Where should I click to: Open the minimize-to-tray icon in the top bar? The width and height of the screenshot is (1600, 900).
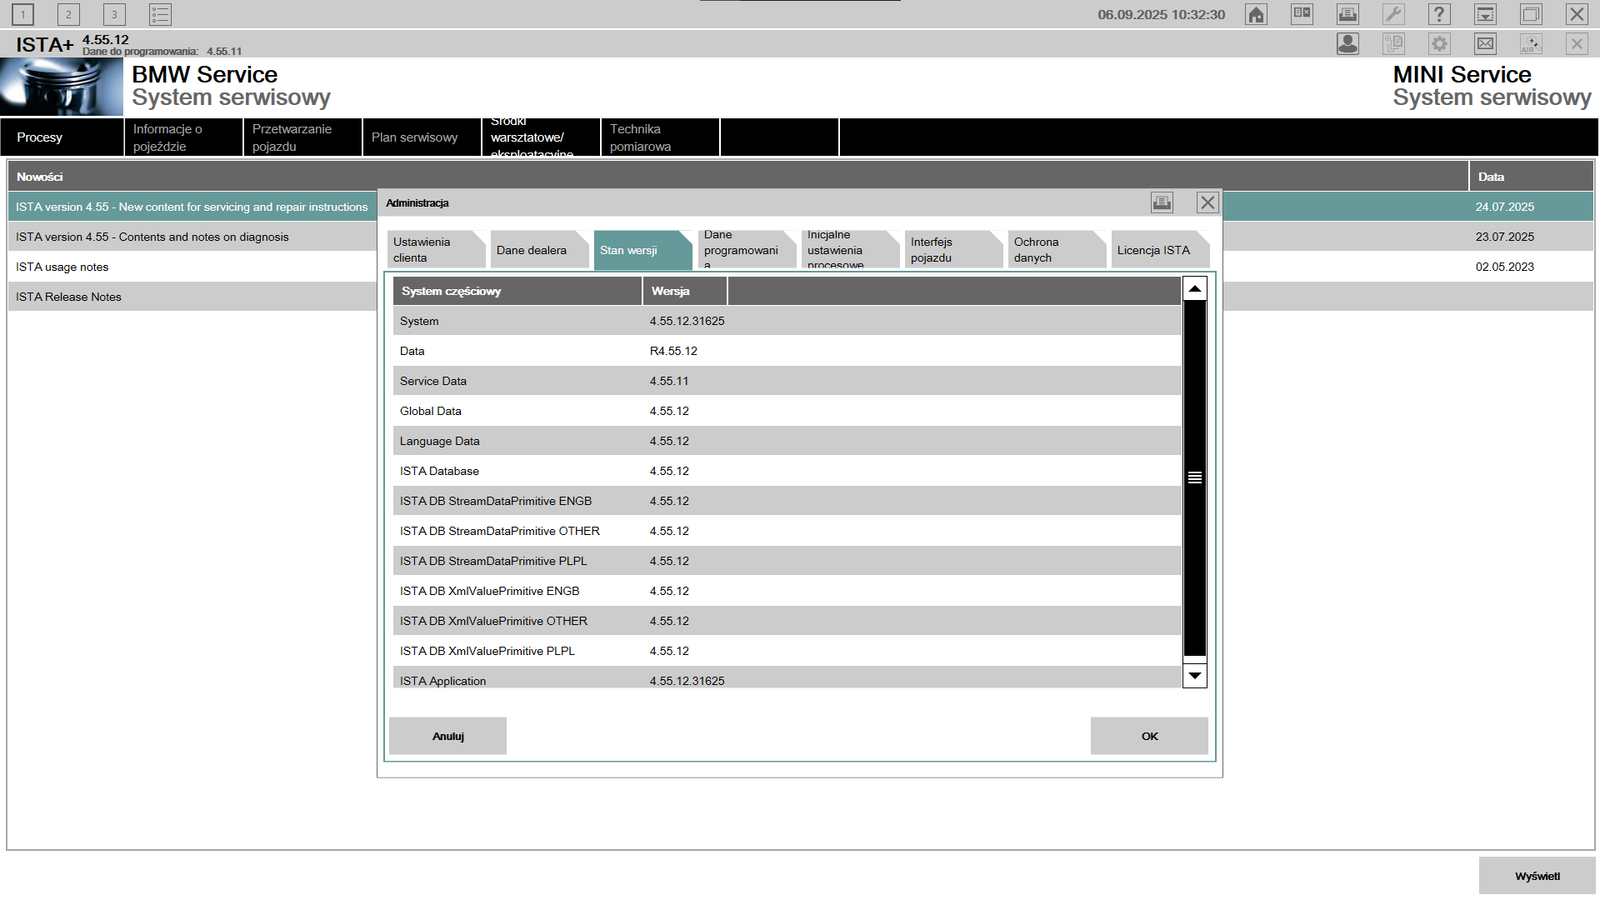point(1485,14)
